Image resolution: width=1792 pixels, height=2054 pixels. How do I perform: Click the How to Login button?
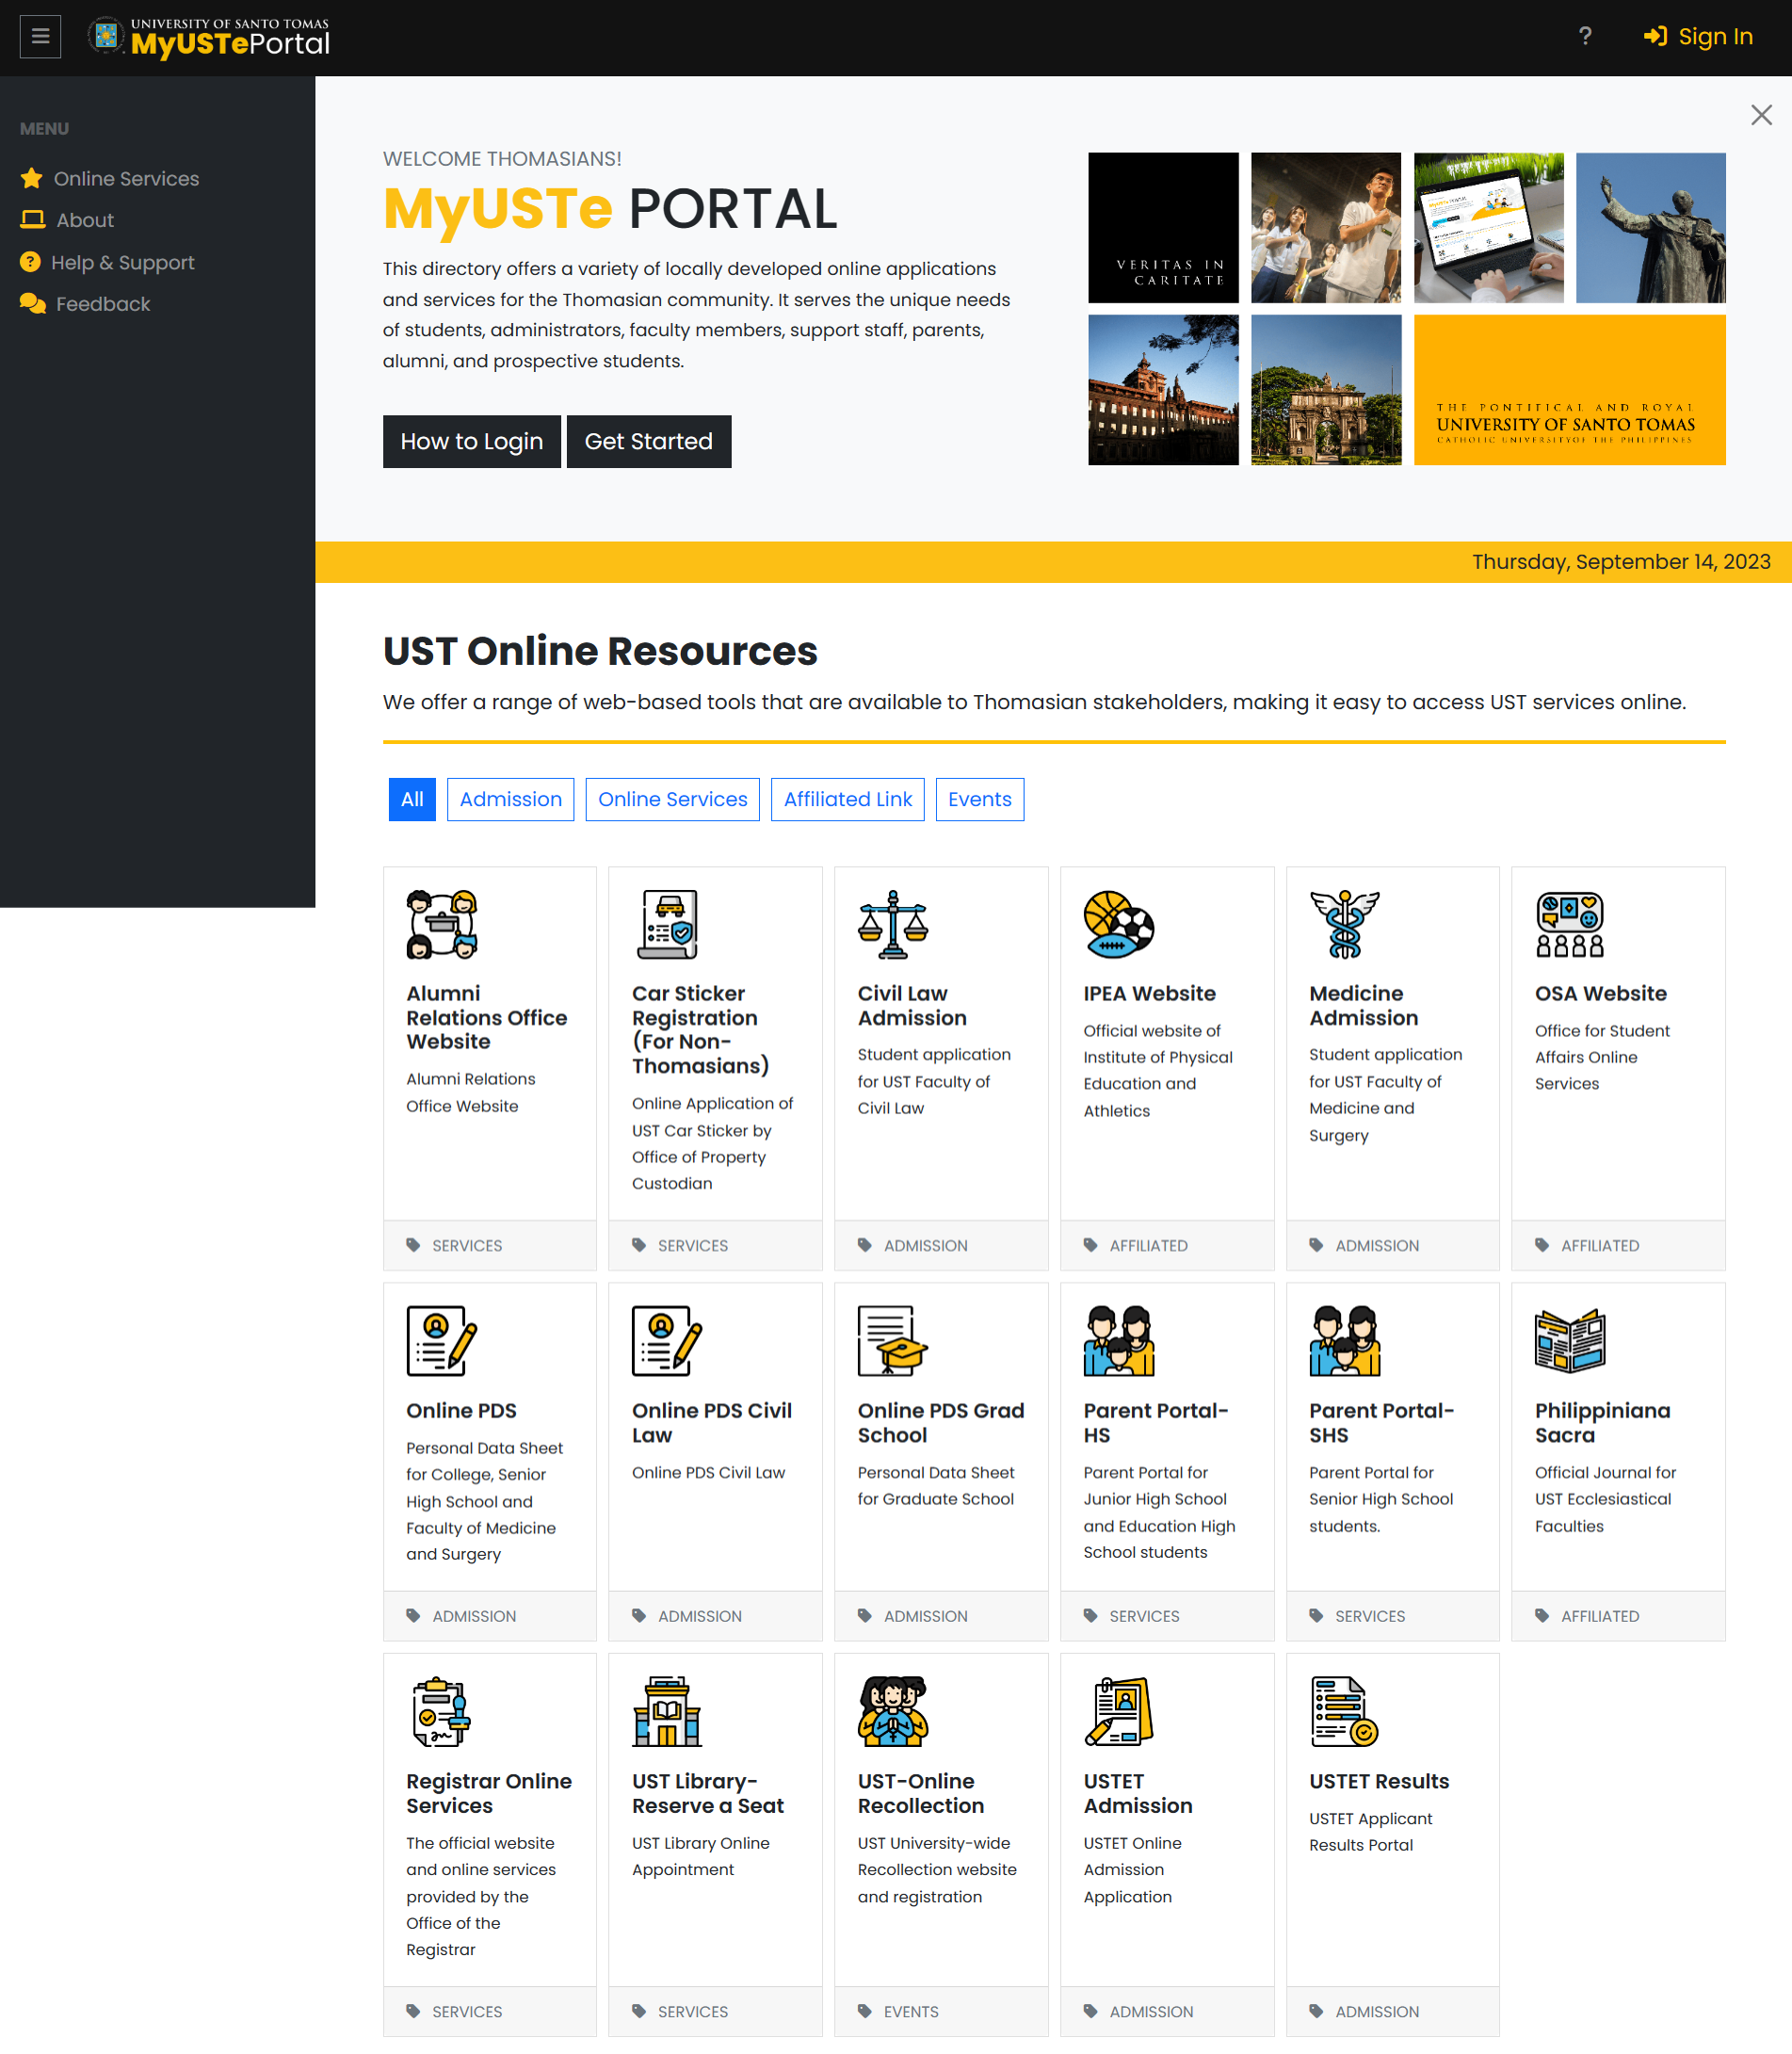click(472, 441)
